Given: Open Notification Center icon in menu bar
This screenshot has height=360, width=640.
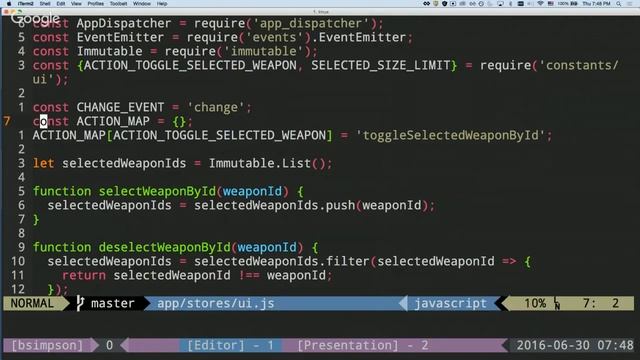Looking at the screenshot, I should point(631,4).
